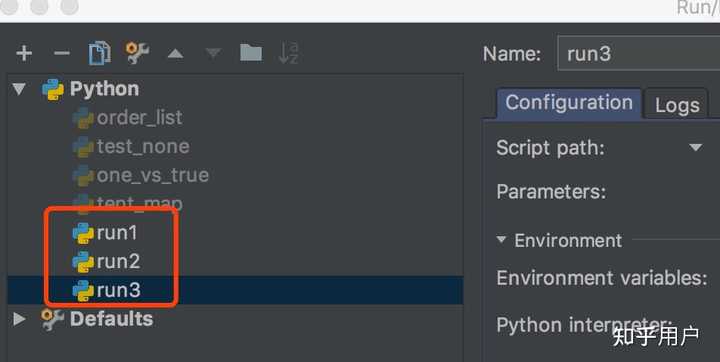This screenshot has width=720, height=362.
Task: Open the edit defaults wrench icon
Action: 137,53
